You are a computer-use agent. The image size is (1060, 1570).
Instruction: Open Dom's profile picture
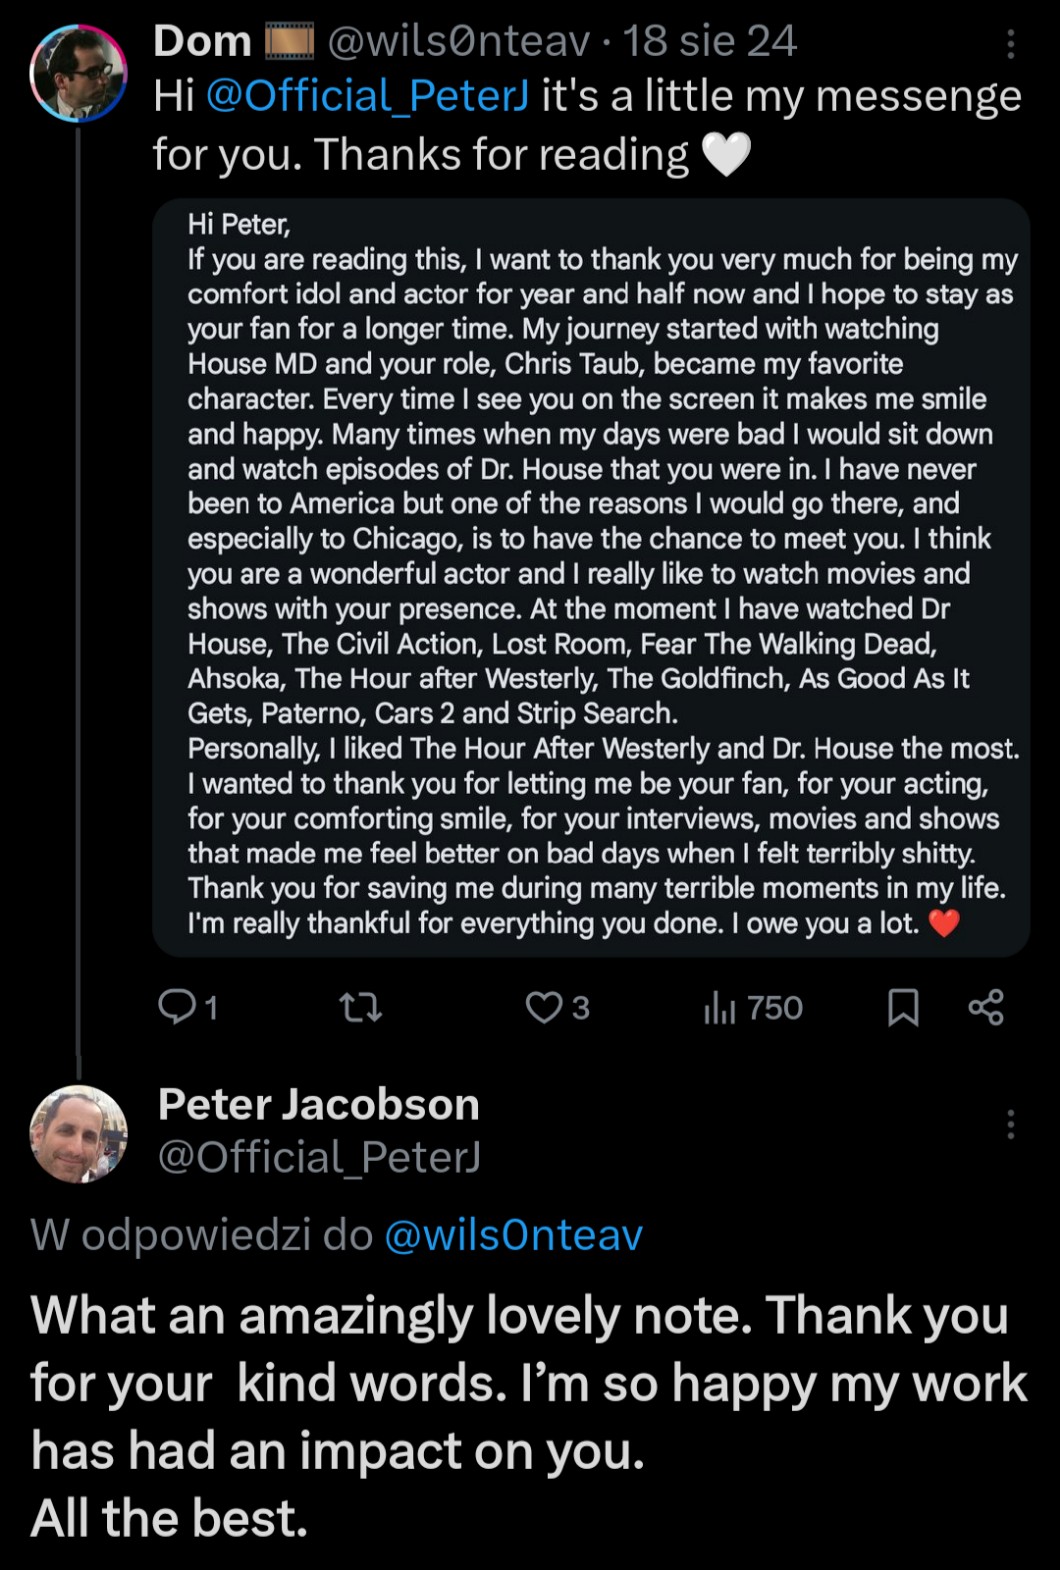tap(79, 74)
